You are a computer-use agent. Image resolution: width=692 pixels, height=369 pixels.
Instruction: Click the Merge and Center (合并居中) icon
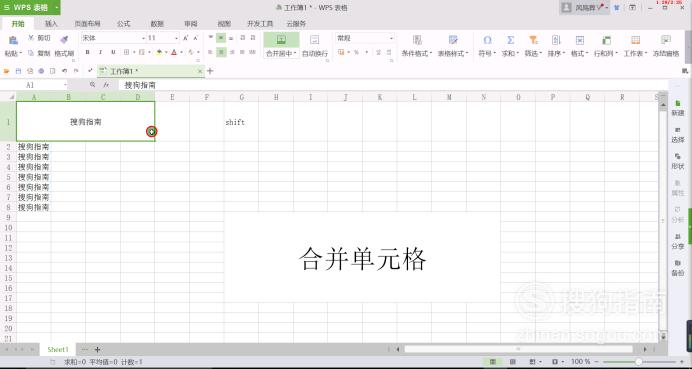(x=281, y=40)
